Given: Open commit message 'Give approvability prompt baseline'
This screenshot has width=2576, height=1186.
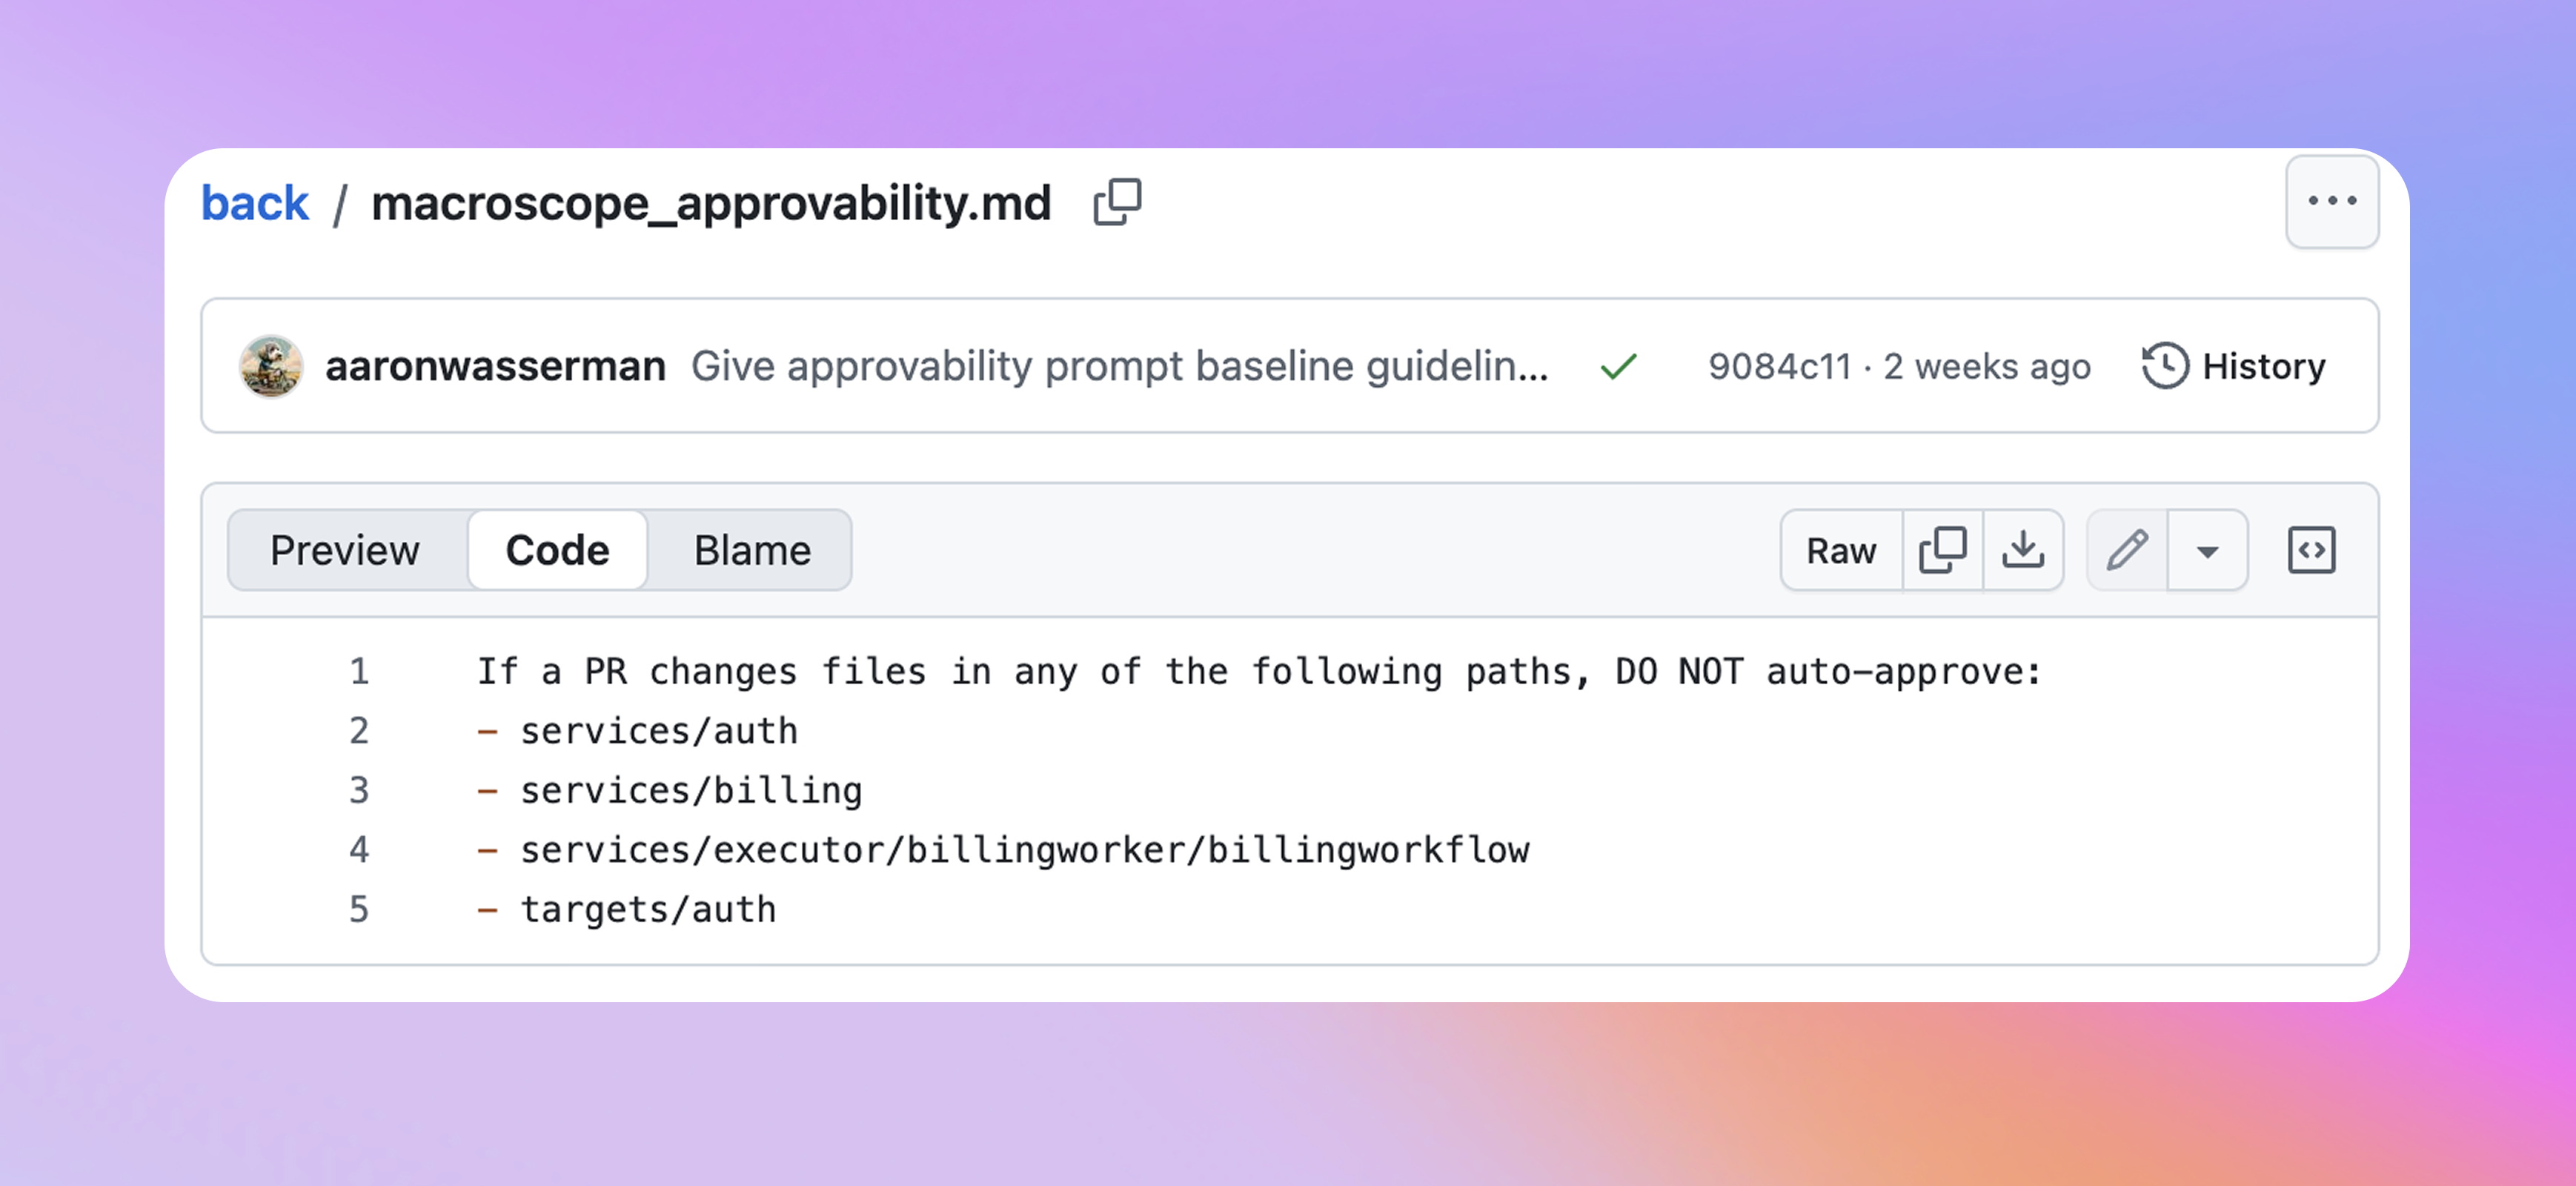Looking at the screenshot, I should tap(1119, 366).
